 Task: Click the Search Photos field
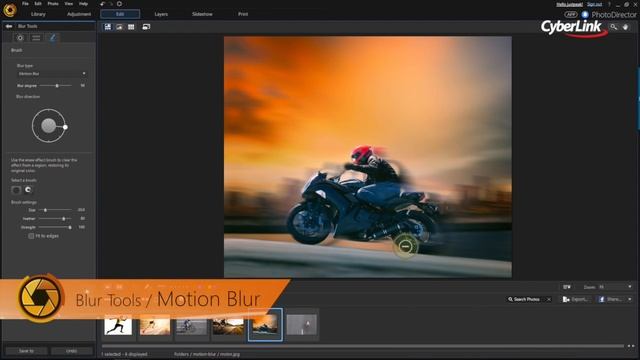click(x=527, y=299)
